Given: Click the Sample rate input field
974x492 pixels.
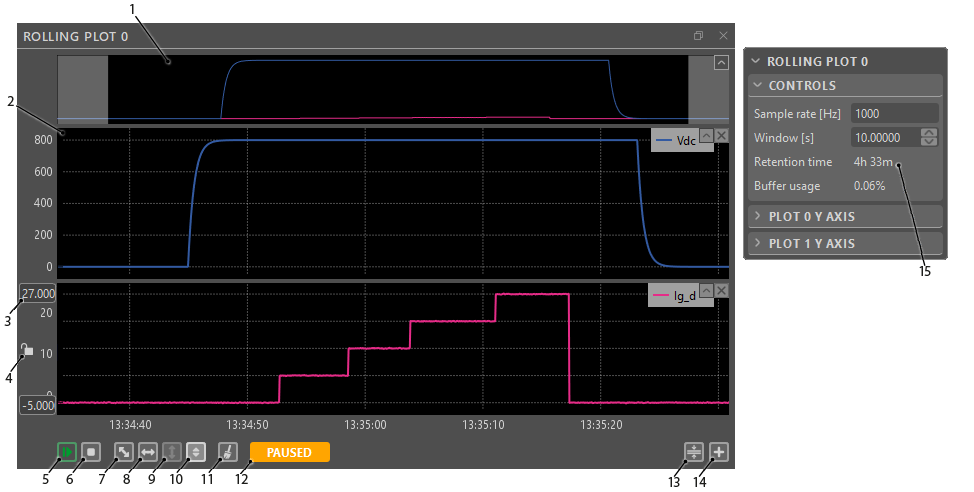Looking at the screenshot, I should click(893, 113).
